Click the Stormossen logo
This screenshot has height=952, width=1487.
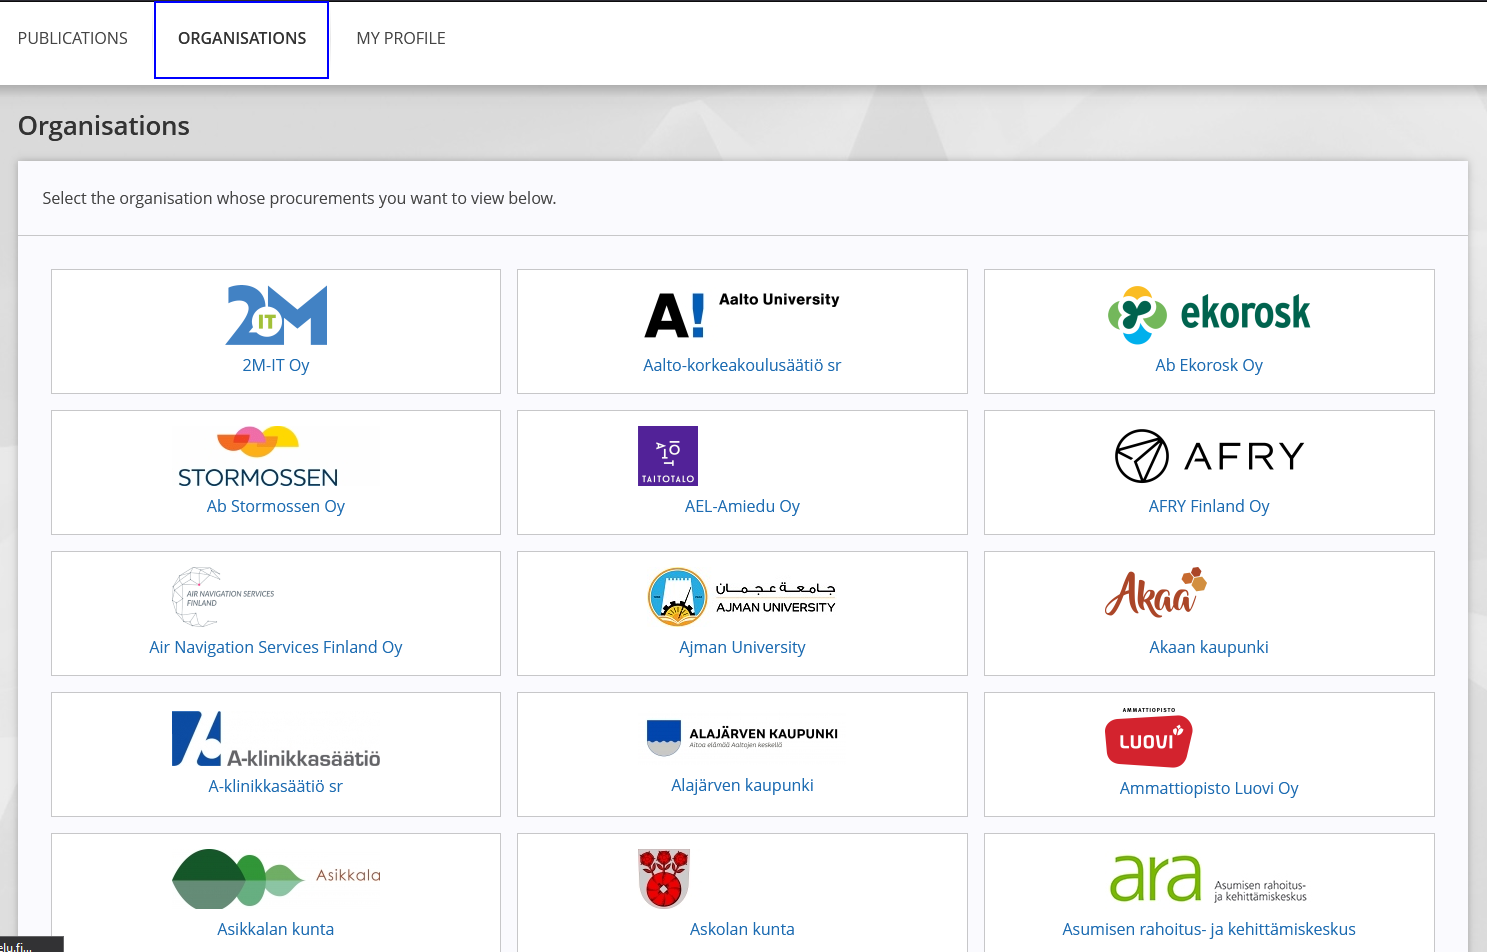(x=258, y=457)
